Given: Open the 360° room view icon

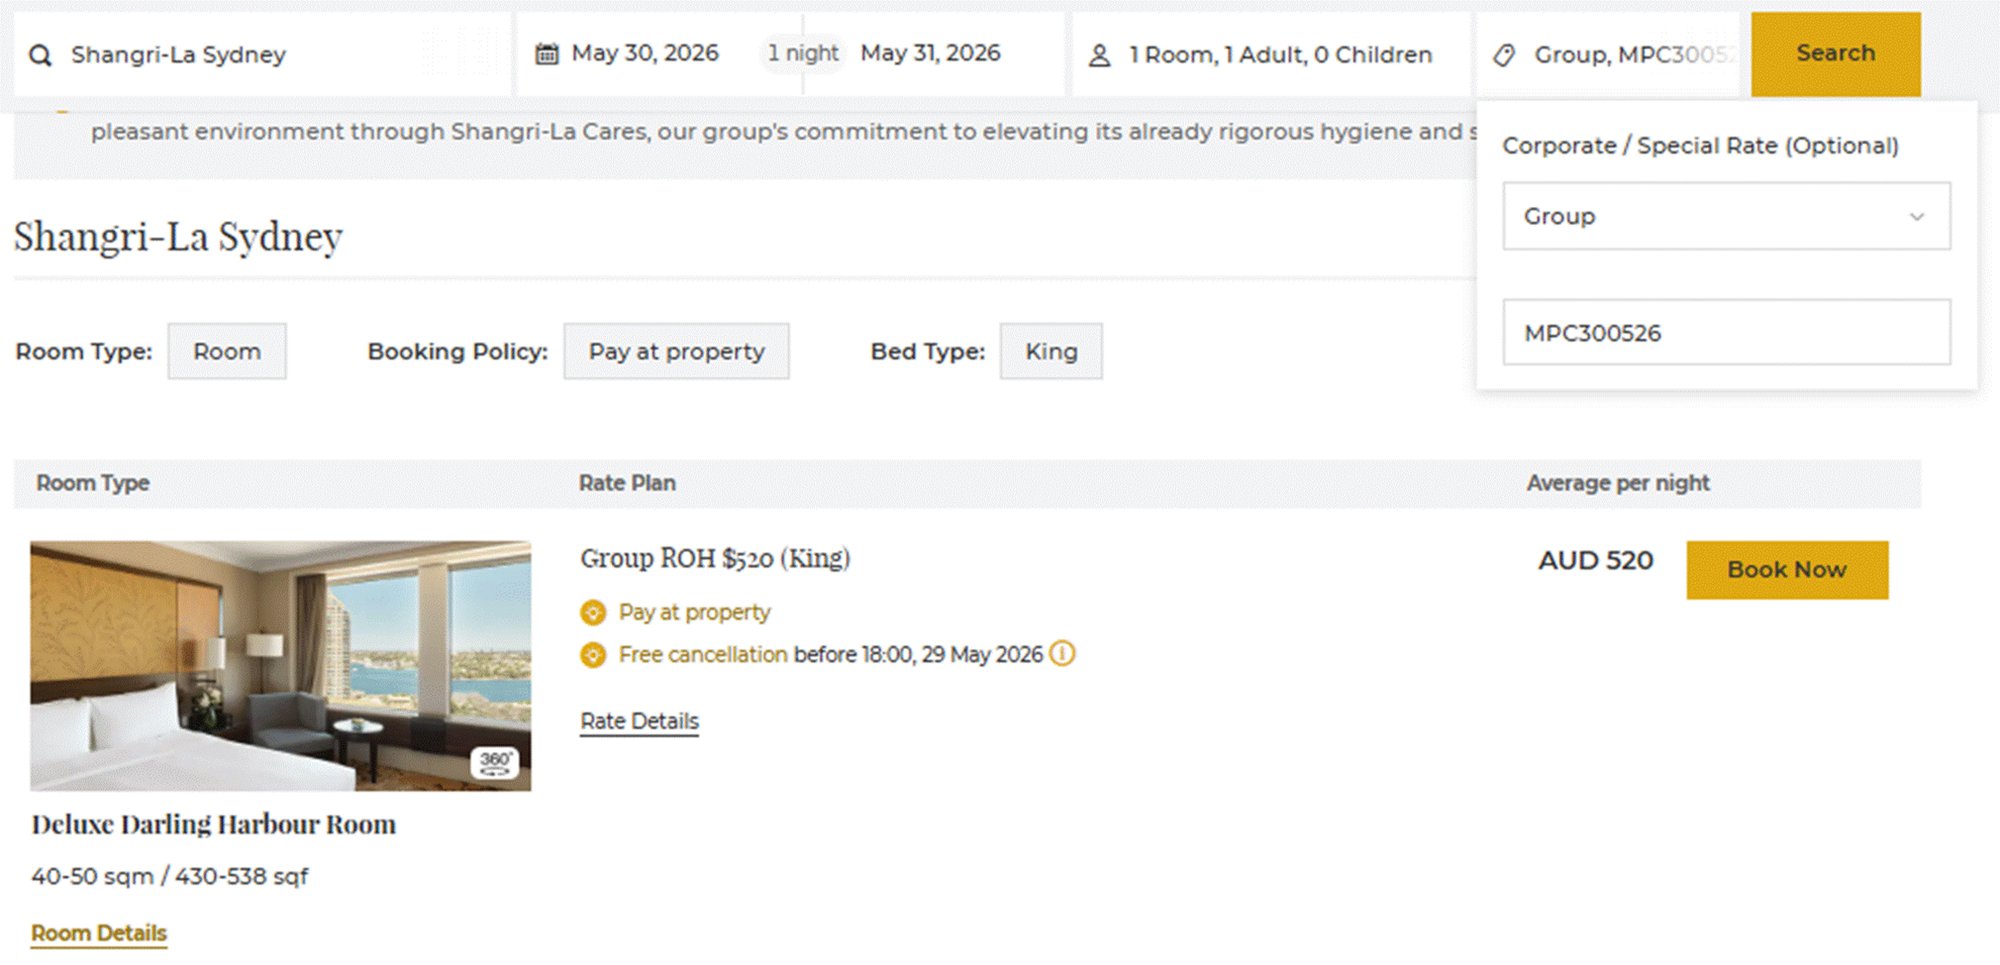Looking at the screenshot, I should (494, 763).
